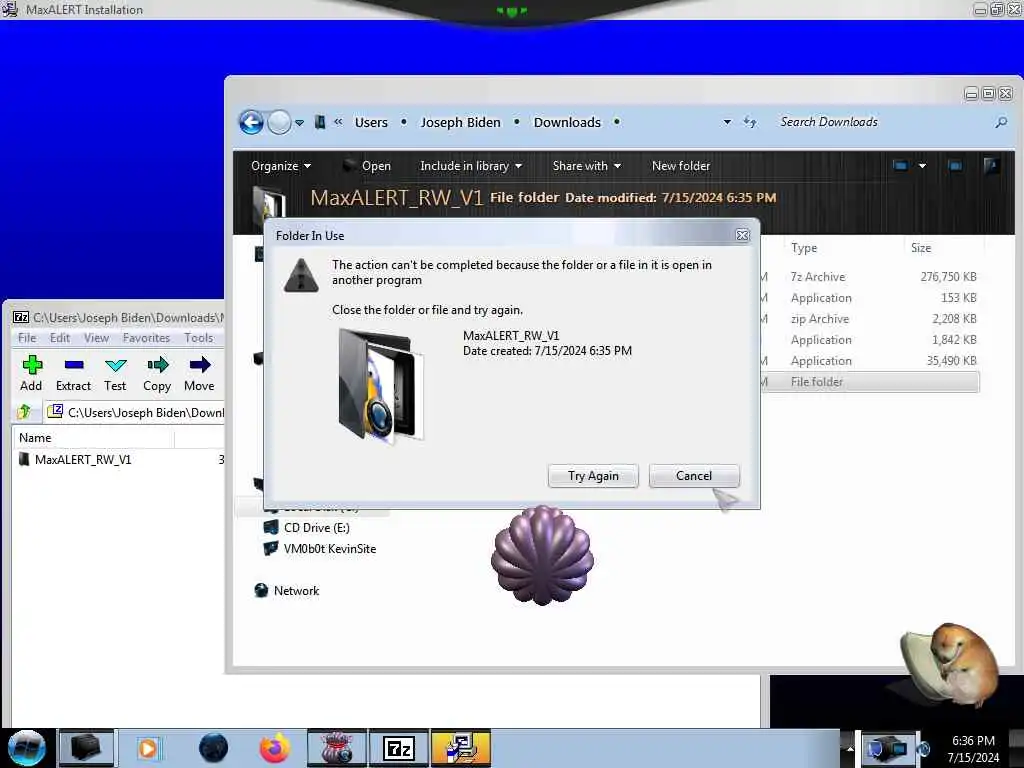Open the view options dropdown arrow
Screen dimensions: 1024x768
click(x=922, y=166)
